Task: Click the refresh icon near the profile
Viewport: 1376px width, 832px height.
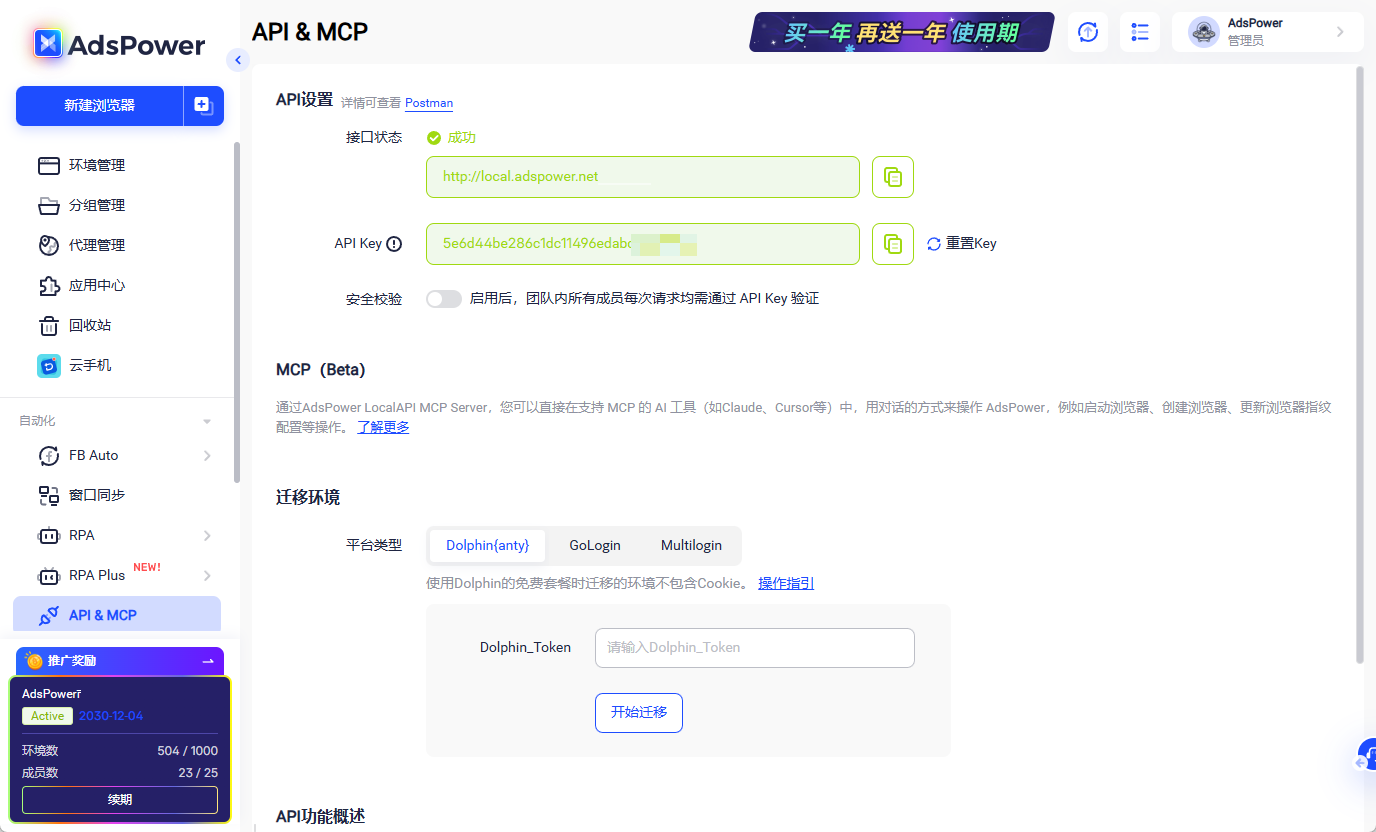Action: 1087,31
